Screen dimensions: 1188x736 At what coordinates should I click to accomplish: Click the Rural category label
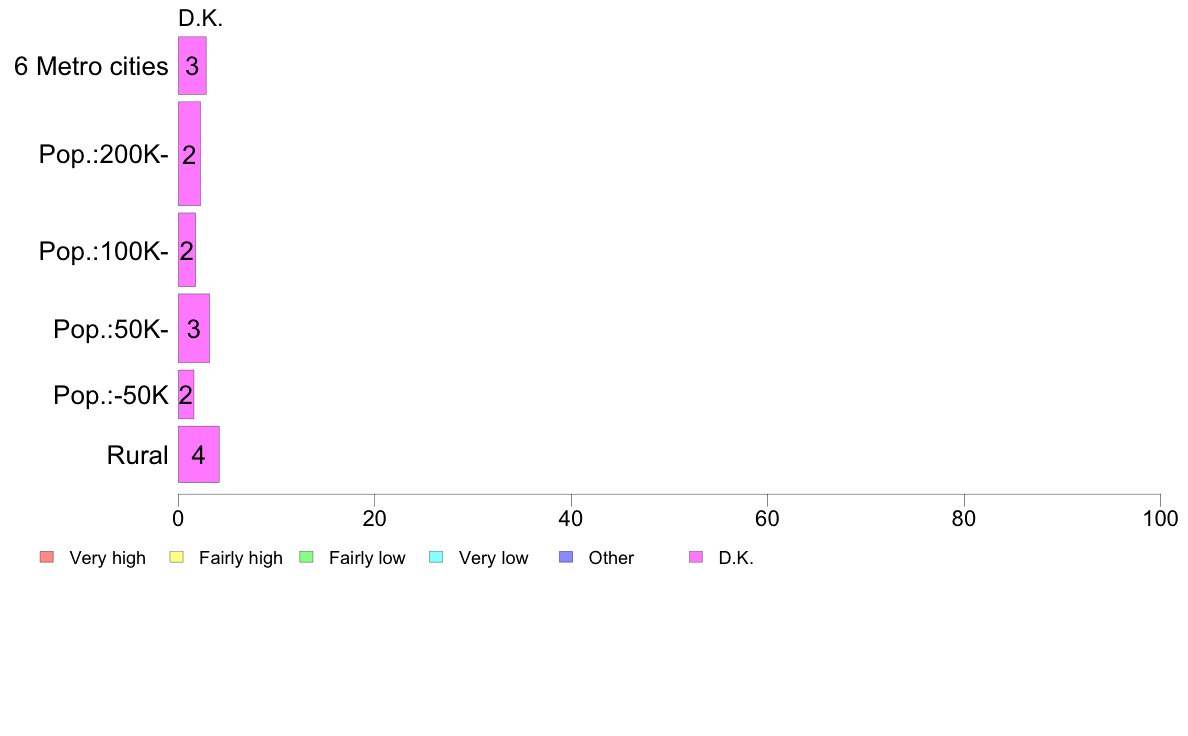point(137,455)
